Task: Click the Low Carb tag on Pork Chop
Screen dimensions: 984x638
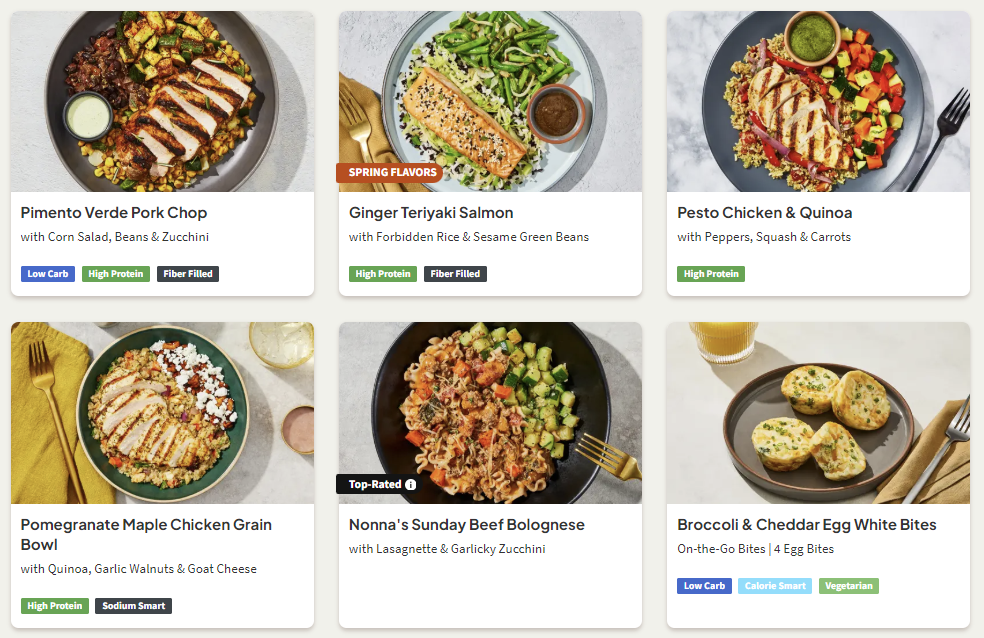Action: pyautogui.click(x=48, y=274)
